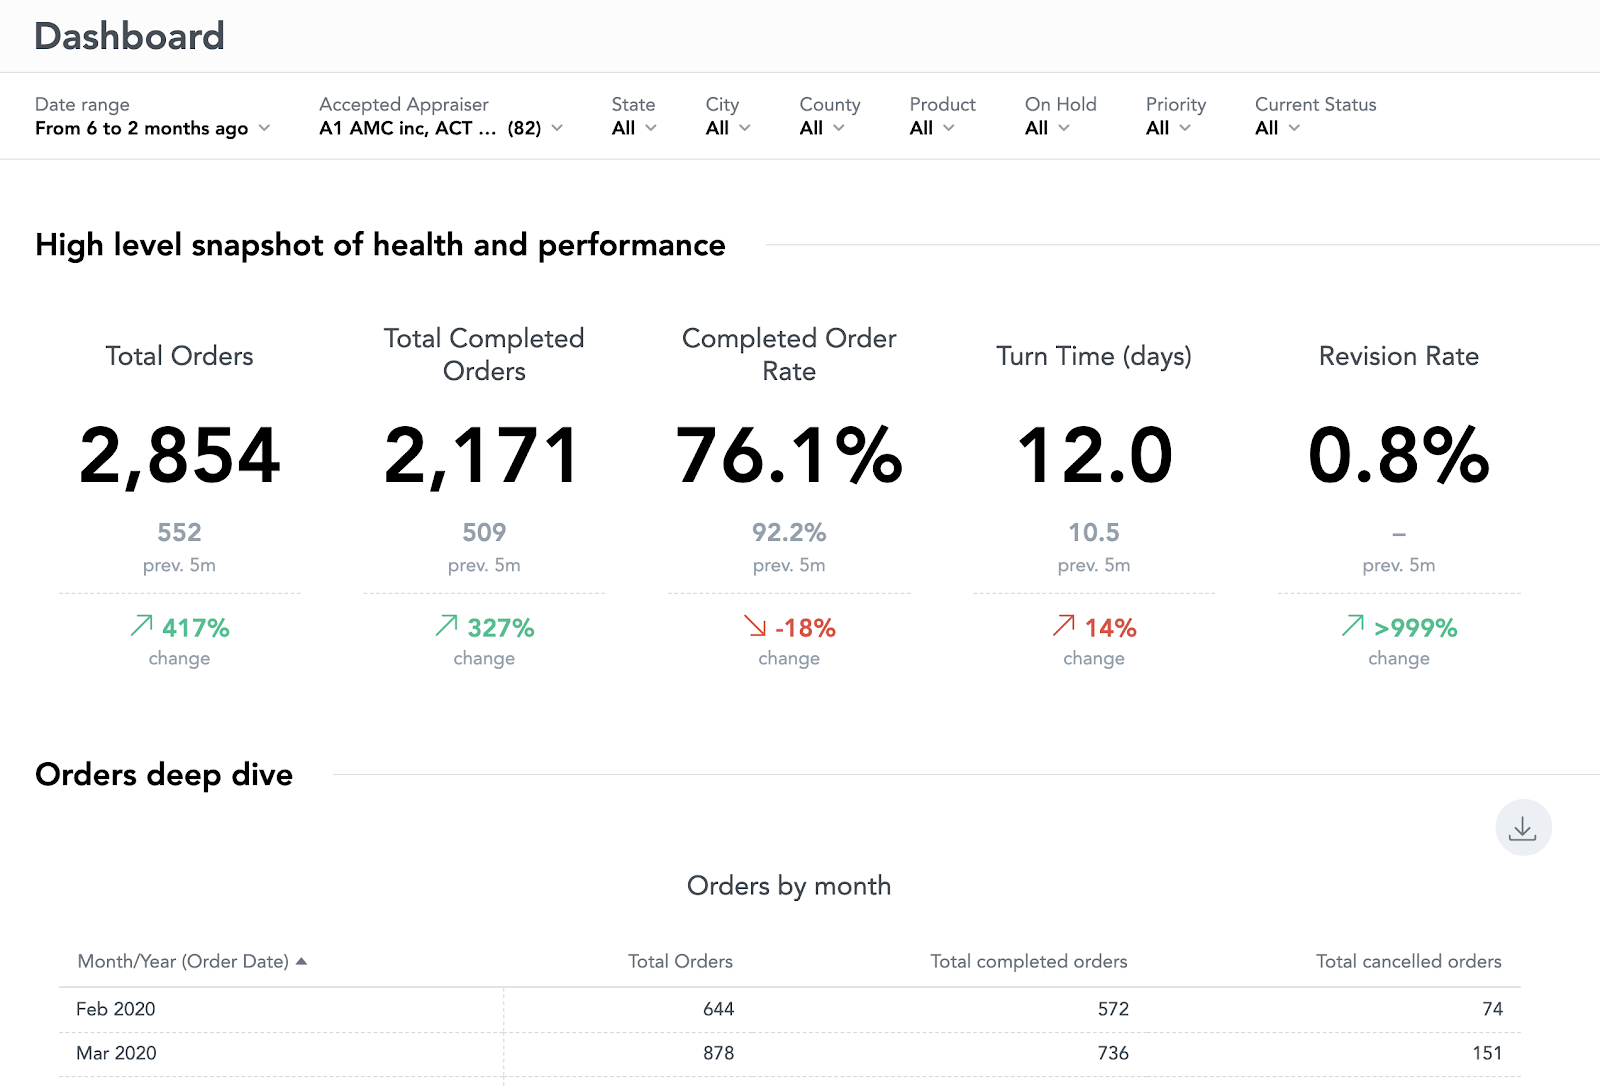This screenshot has height=1086, width=1600.
Task: Select the Feb 2020 row in the table
Action: pos(114,1008)
